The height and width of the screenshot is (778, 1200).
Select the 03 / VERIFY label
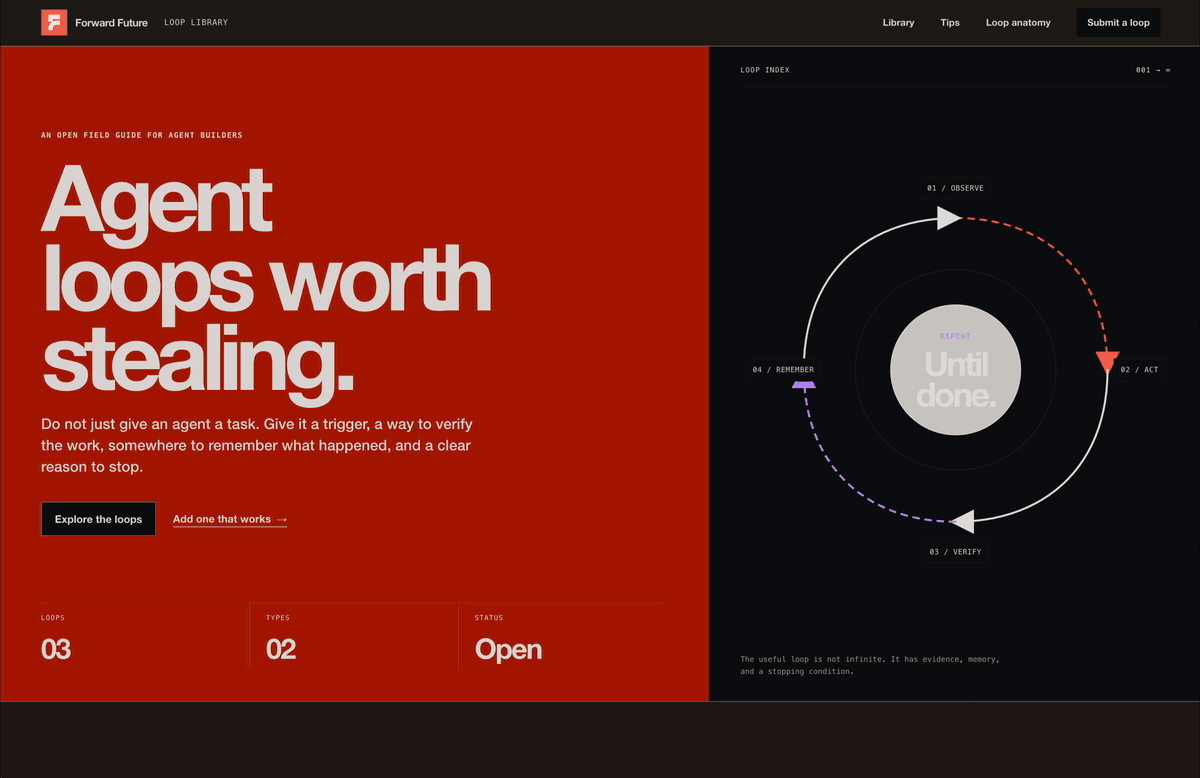click(955, 552)
